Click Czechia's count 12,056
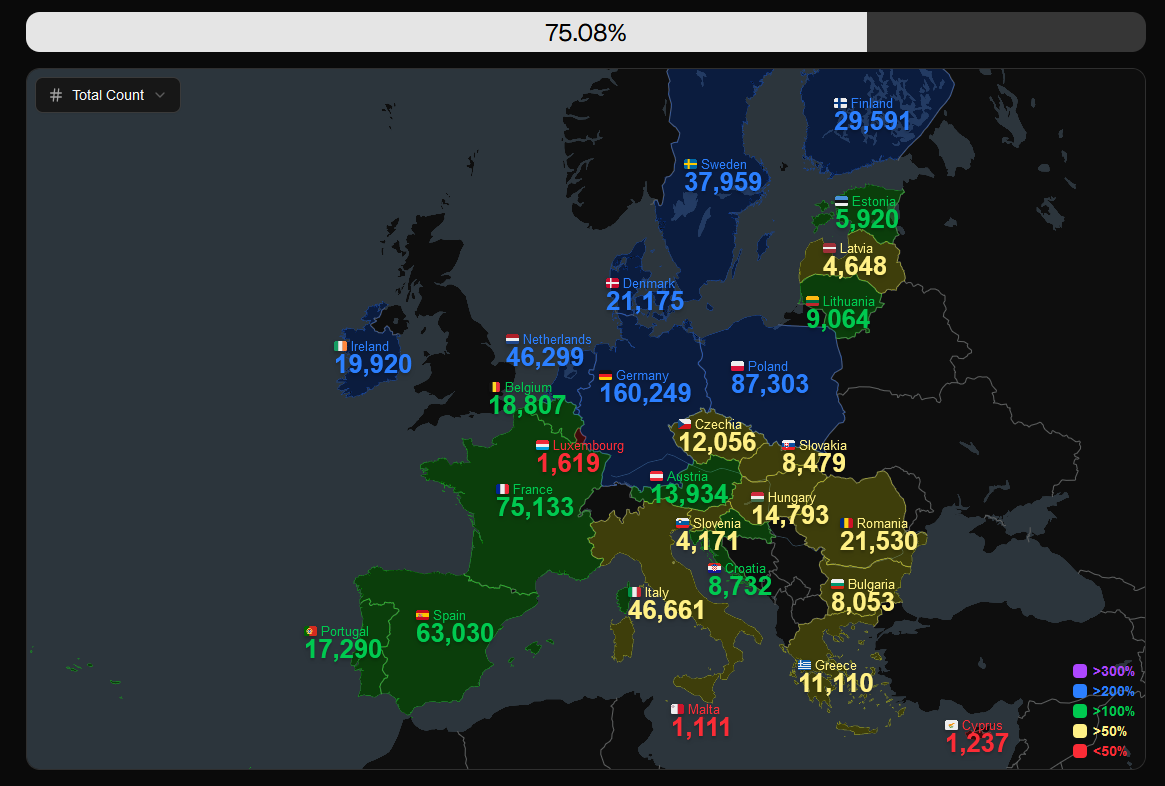The width and height of the screenshot is (1165, 786). (717, 442)
